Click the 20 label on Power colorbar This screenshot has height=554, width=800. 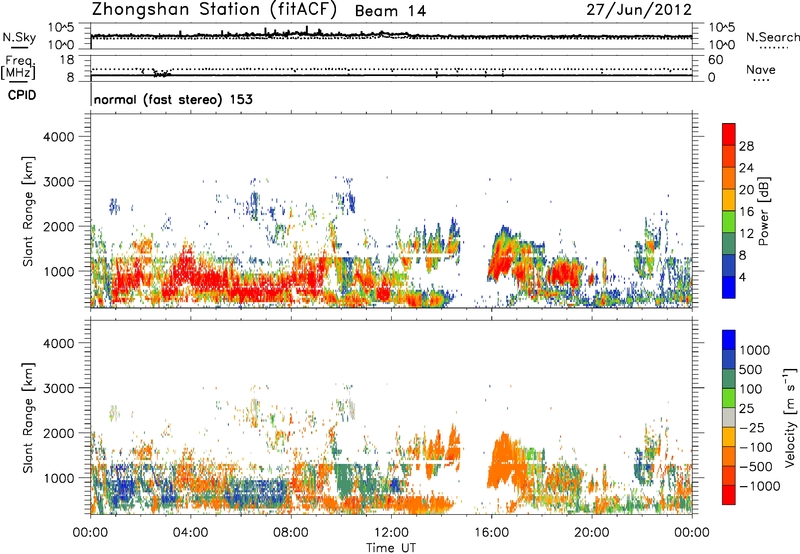746,190
